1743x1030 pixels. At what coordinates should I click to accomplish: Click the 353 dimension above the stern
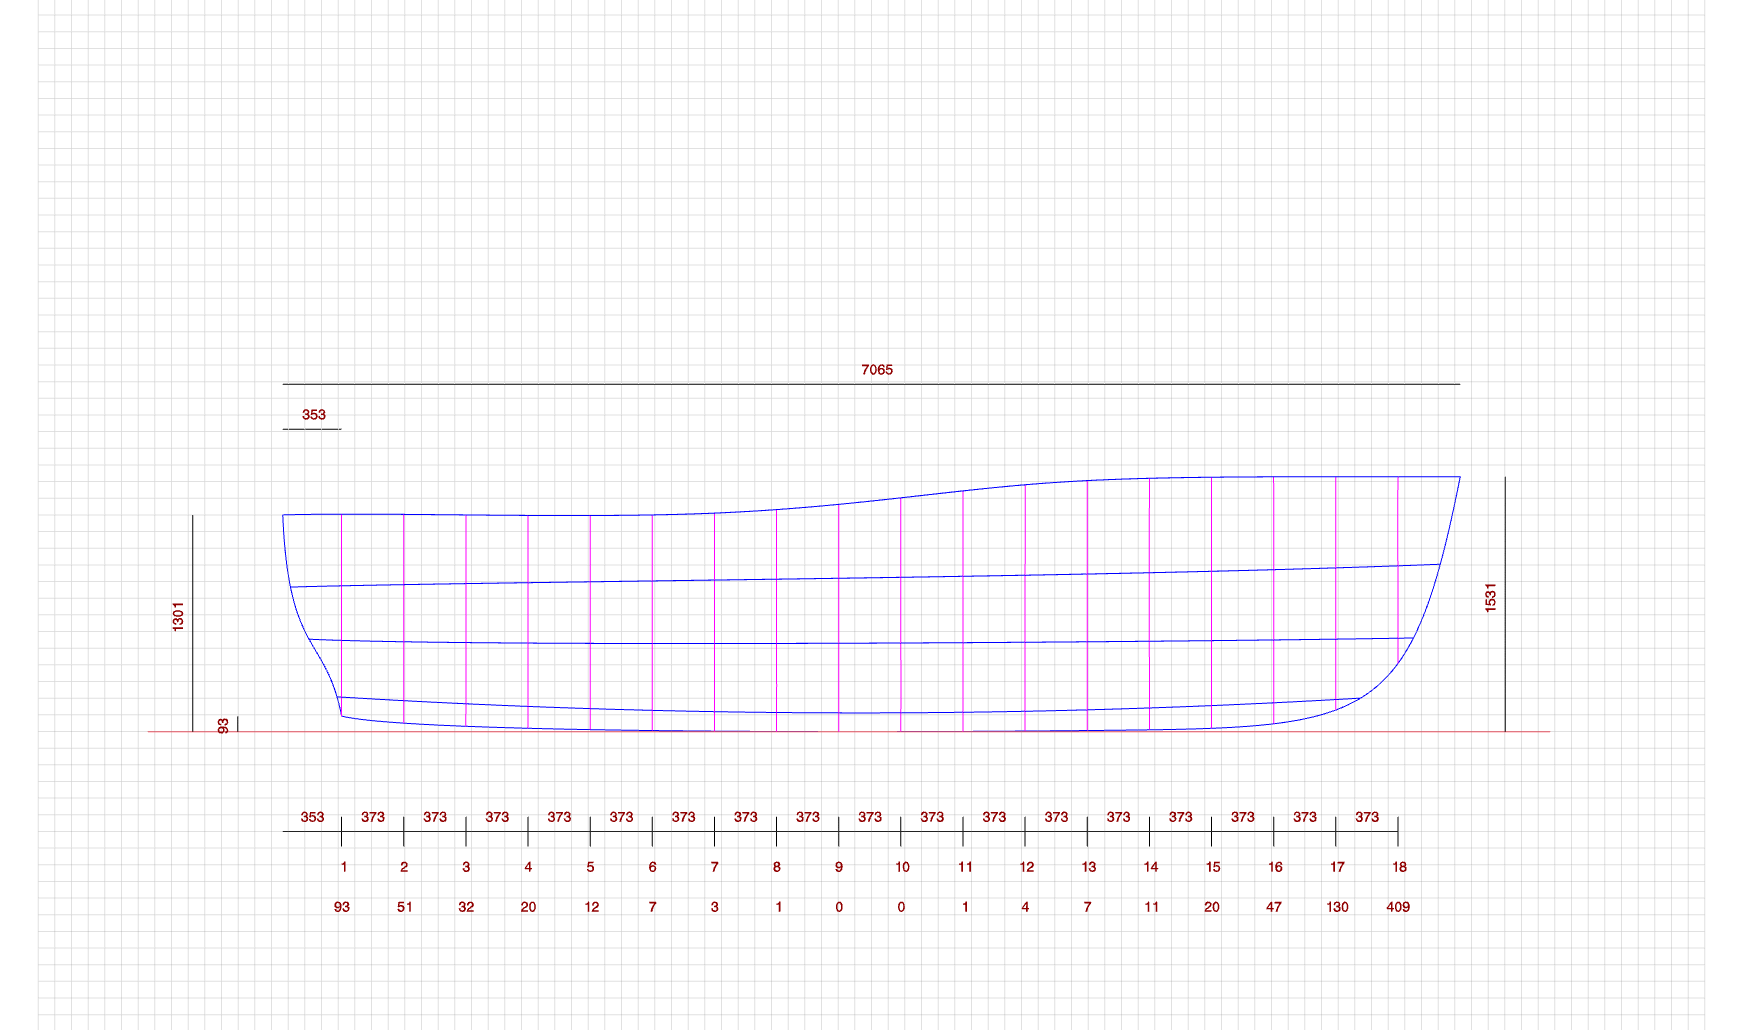coord(314,415)
